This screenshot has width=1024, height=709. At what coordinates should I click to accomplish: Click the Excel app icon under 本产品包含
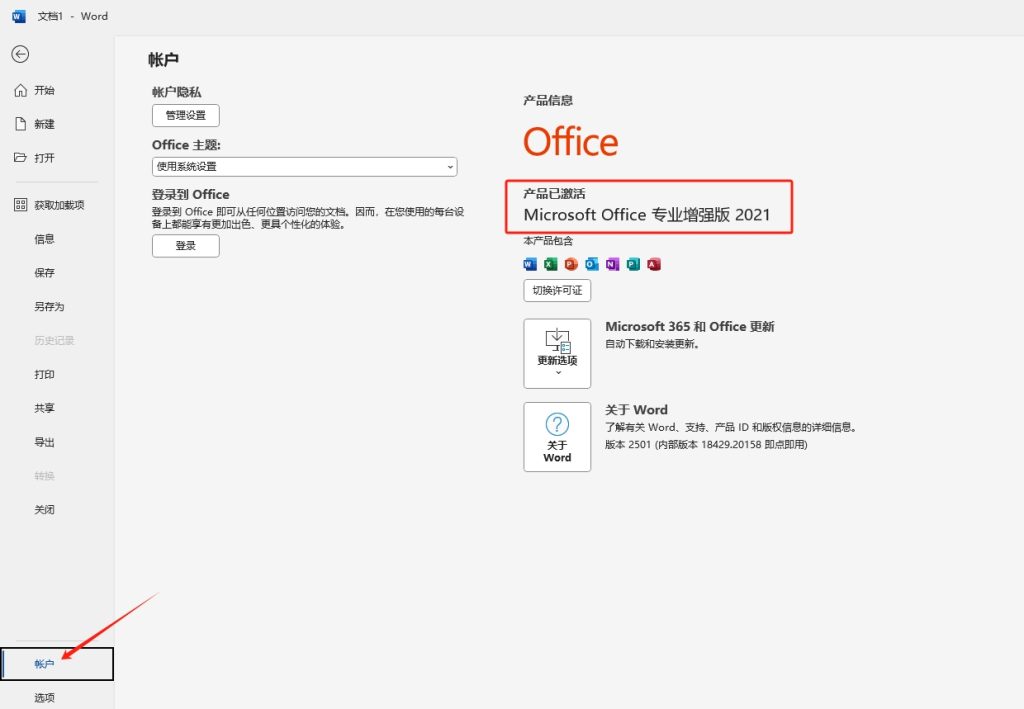click(x=551, y=264)
